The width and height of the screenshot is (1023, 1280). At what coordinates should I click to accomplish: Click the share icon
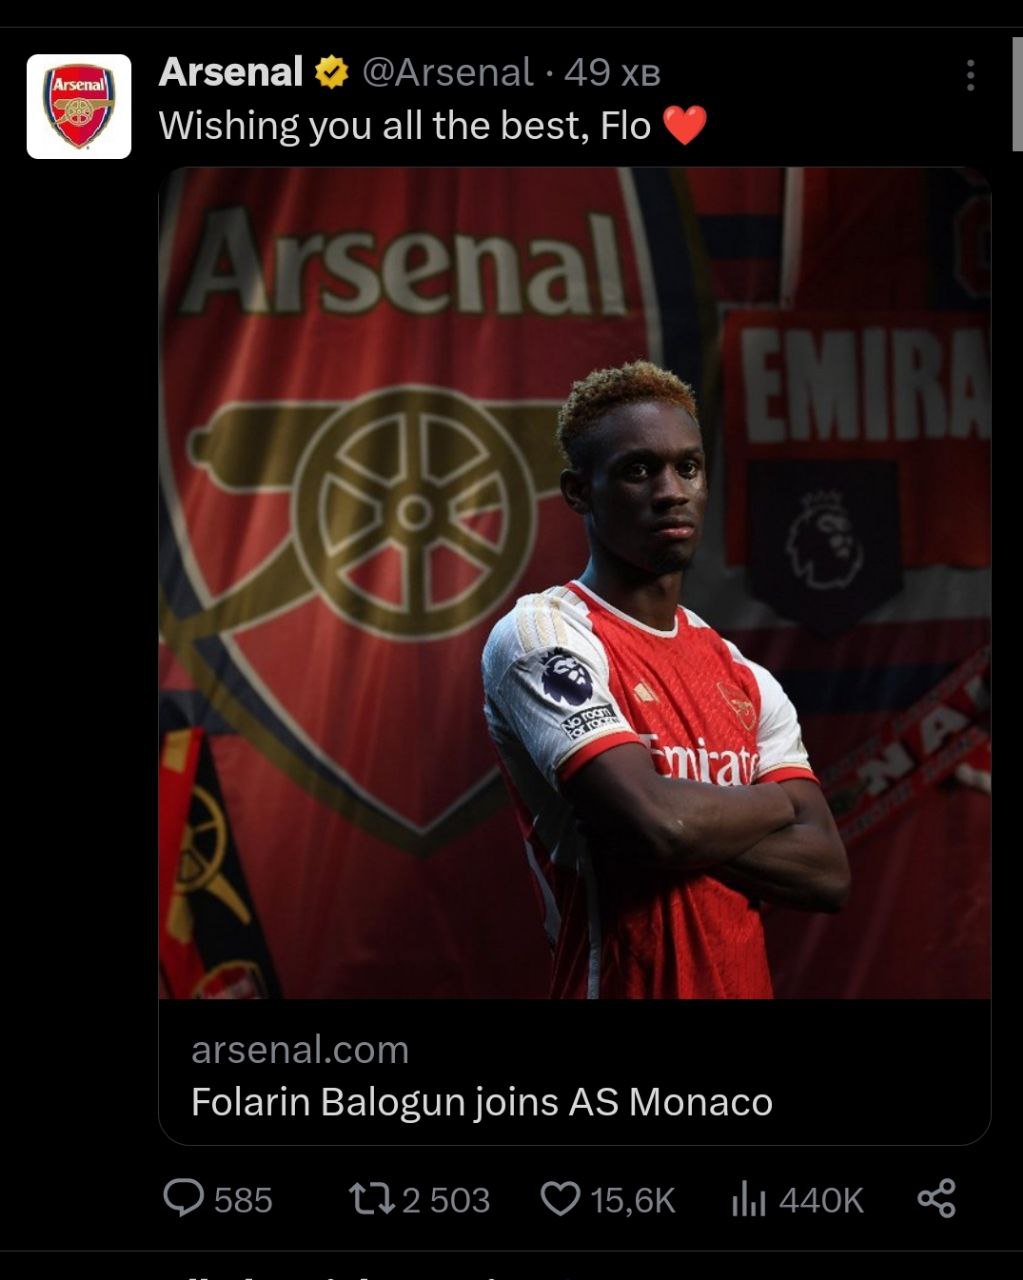pyautogui.click(x=936, y=1198)
